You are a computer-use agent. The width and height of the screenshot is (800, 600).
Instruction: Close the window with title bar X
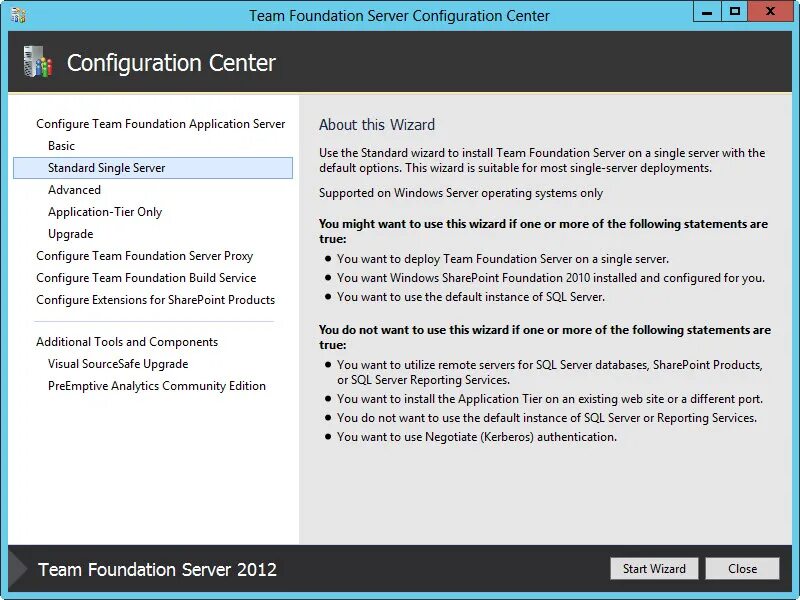770,12
